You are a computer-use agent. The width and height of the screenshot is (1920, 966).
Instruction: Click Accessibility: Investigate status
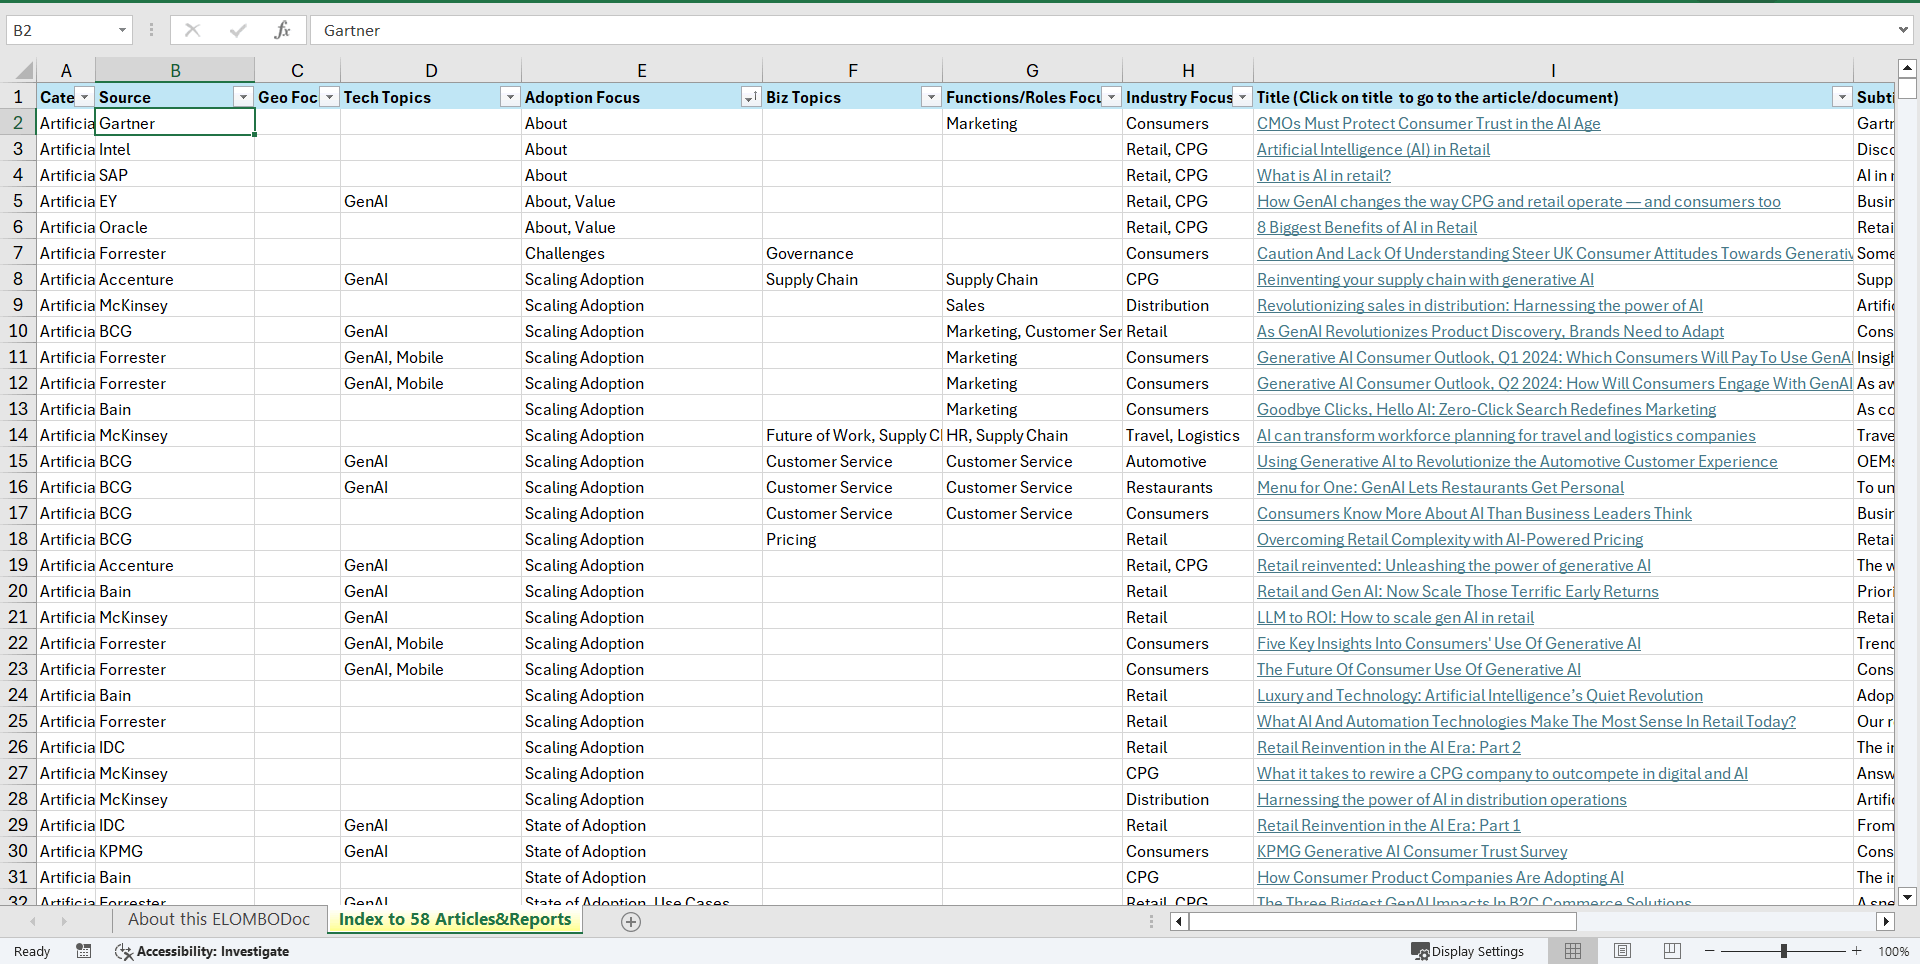(202, 951)
